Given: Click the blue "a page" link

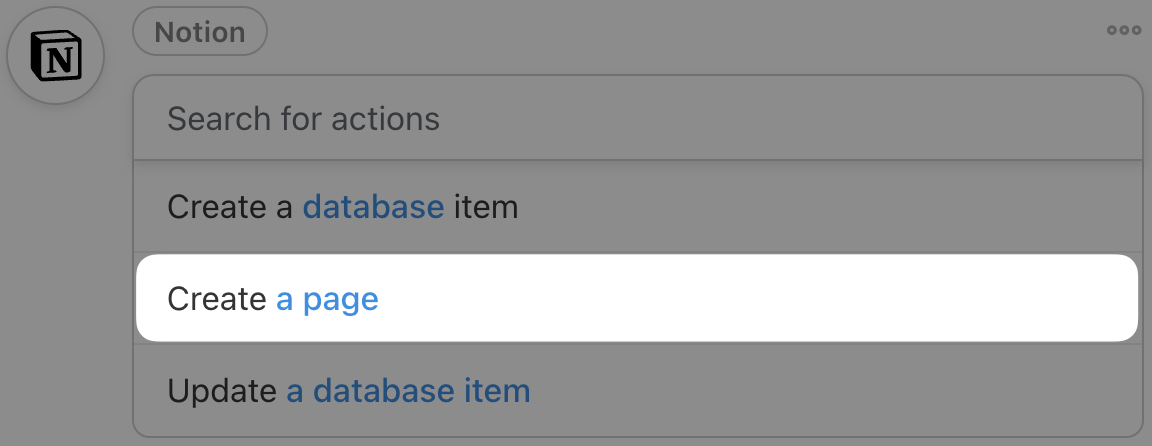Looking at the screenshot, I should click(327, 298).
